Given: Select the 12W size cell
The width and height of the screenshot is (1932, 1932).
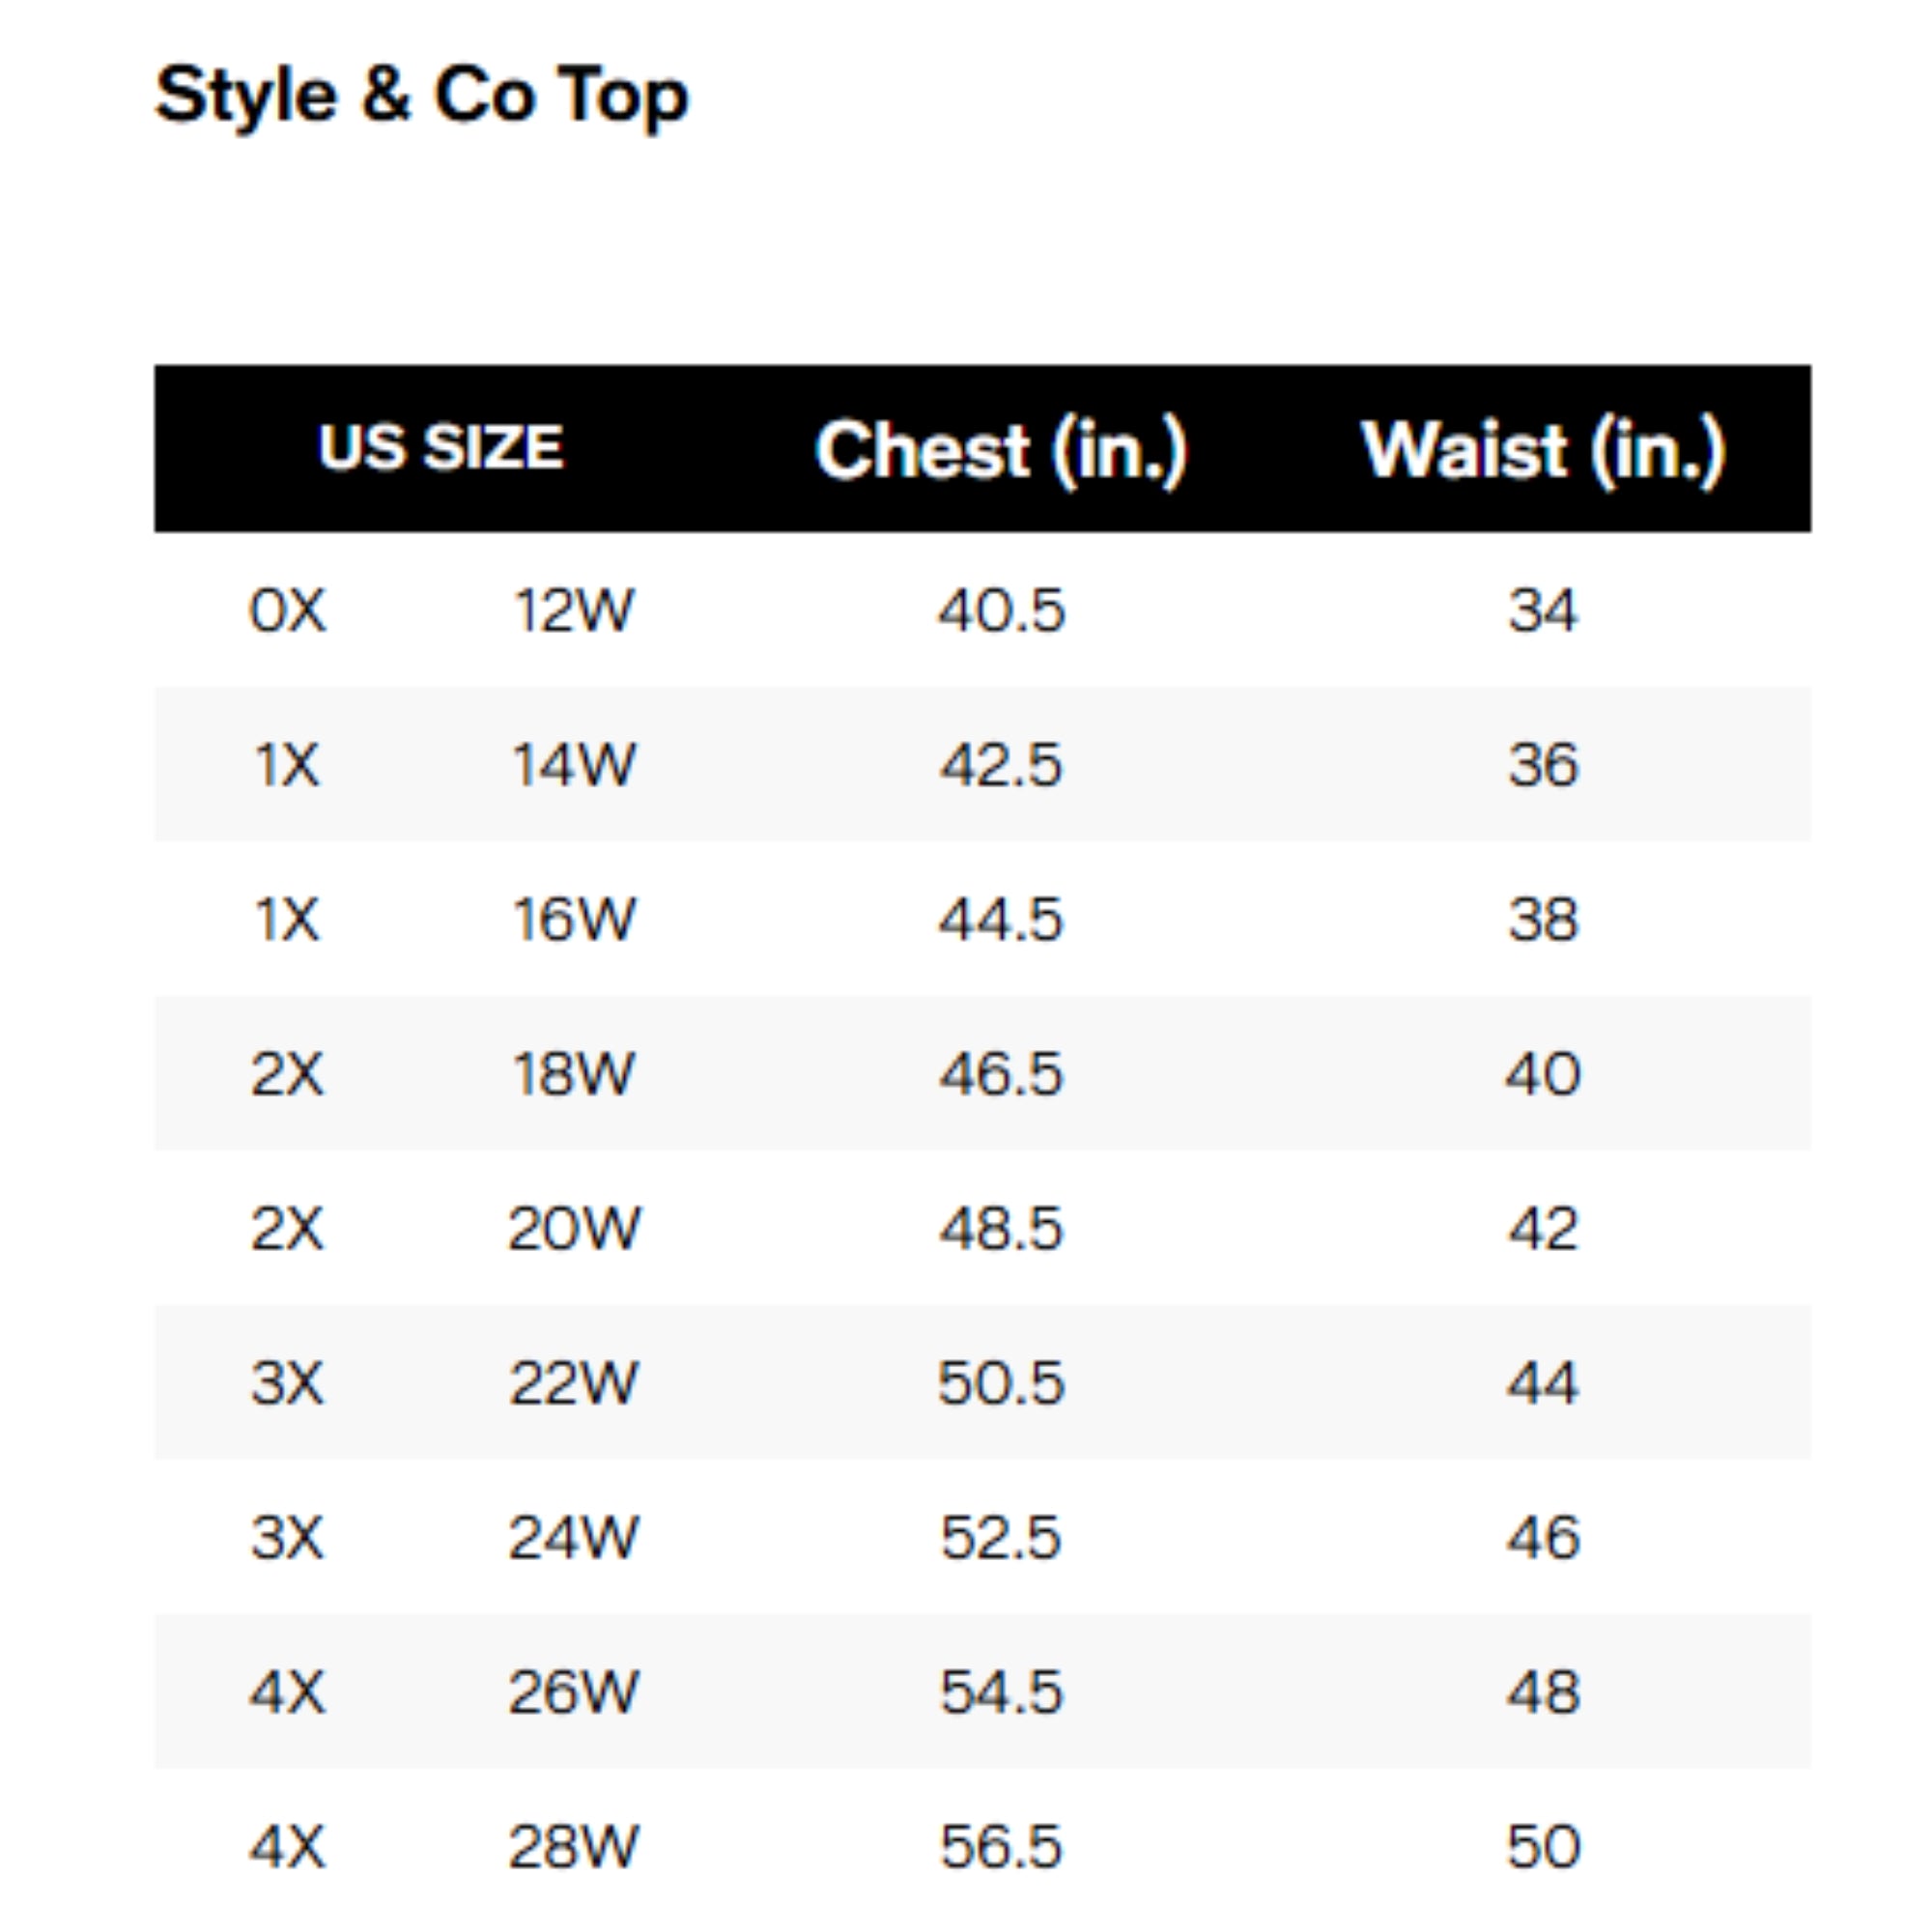Looking at the screenshot, I should pos(573,610).
